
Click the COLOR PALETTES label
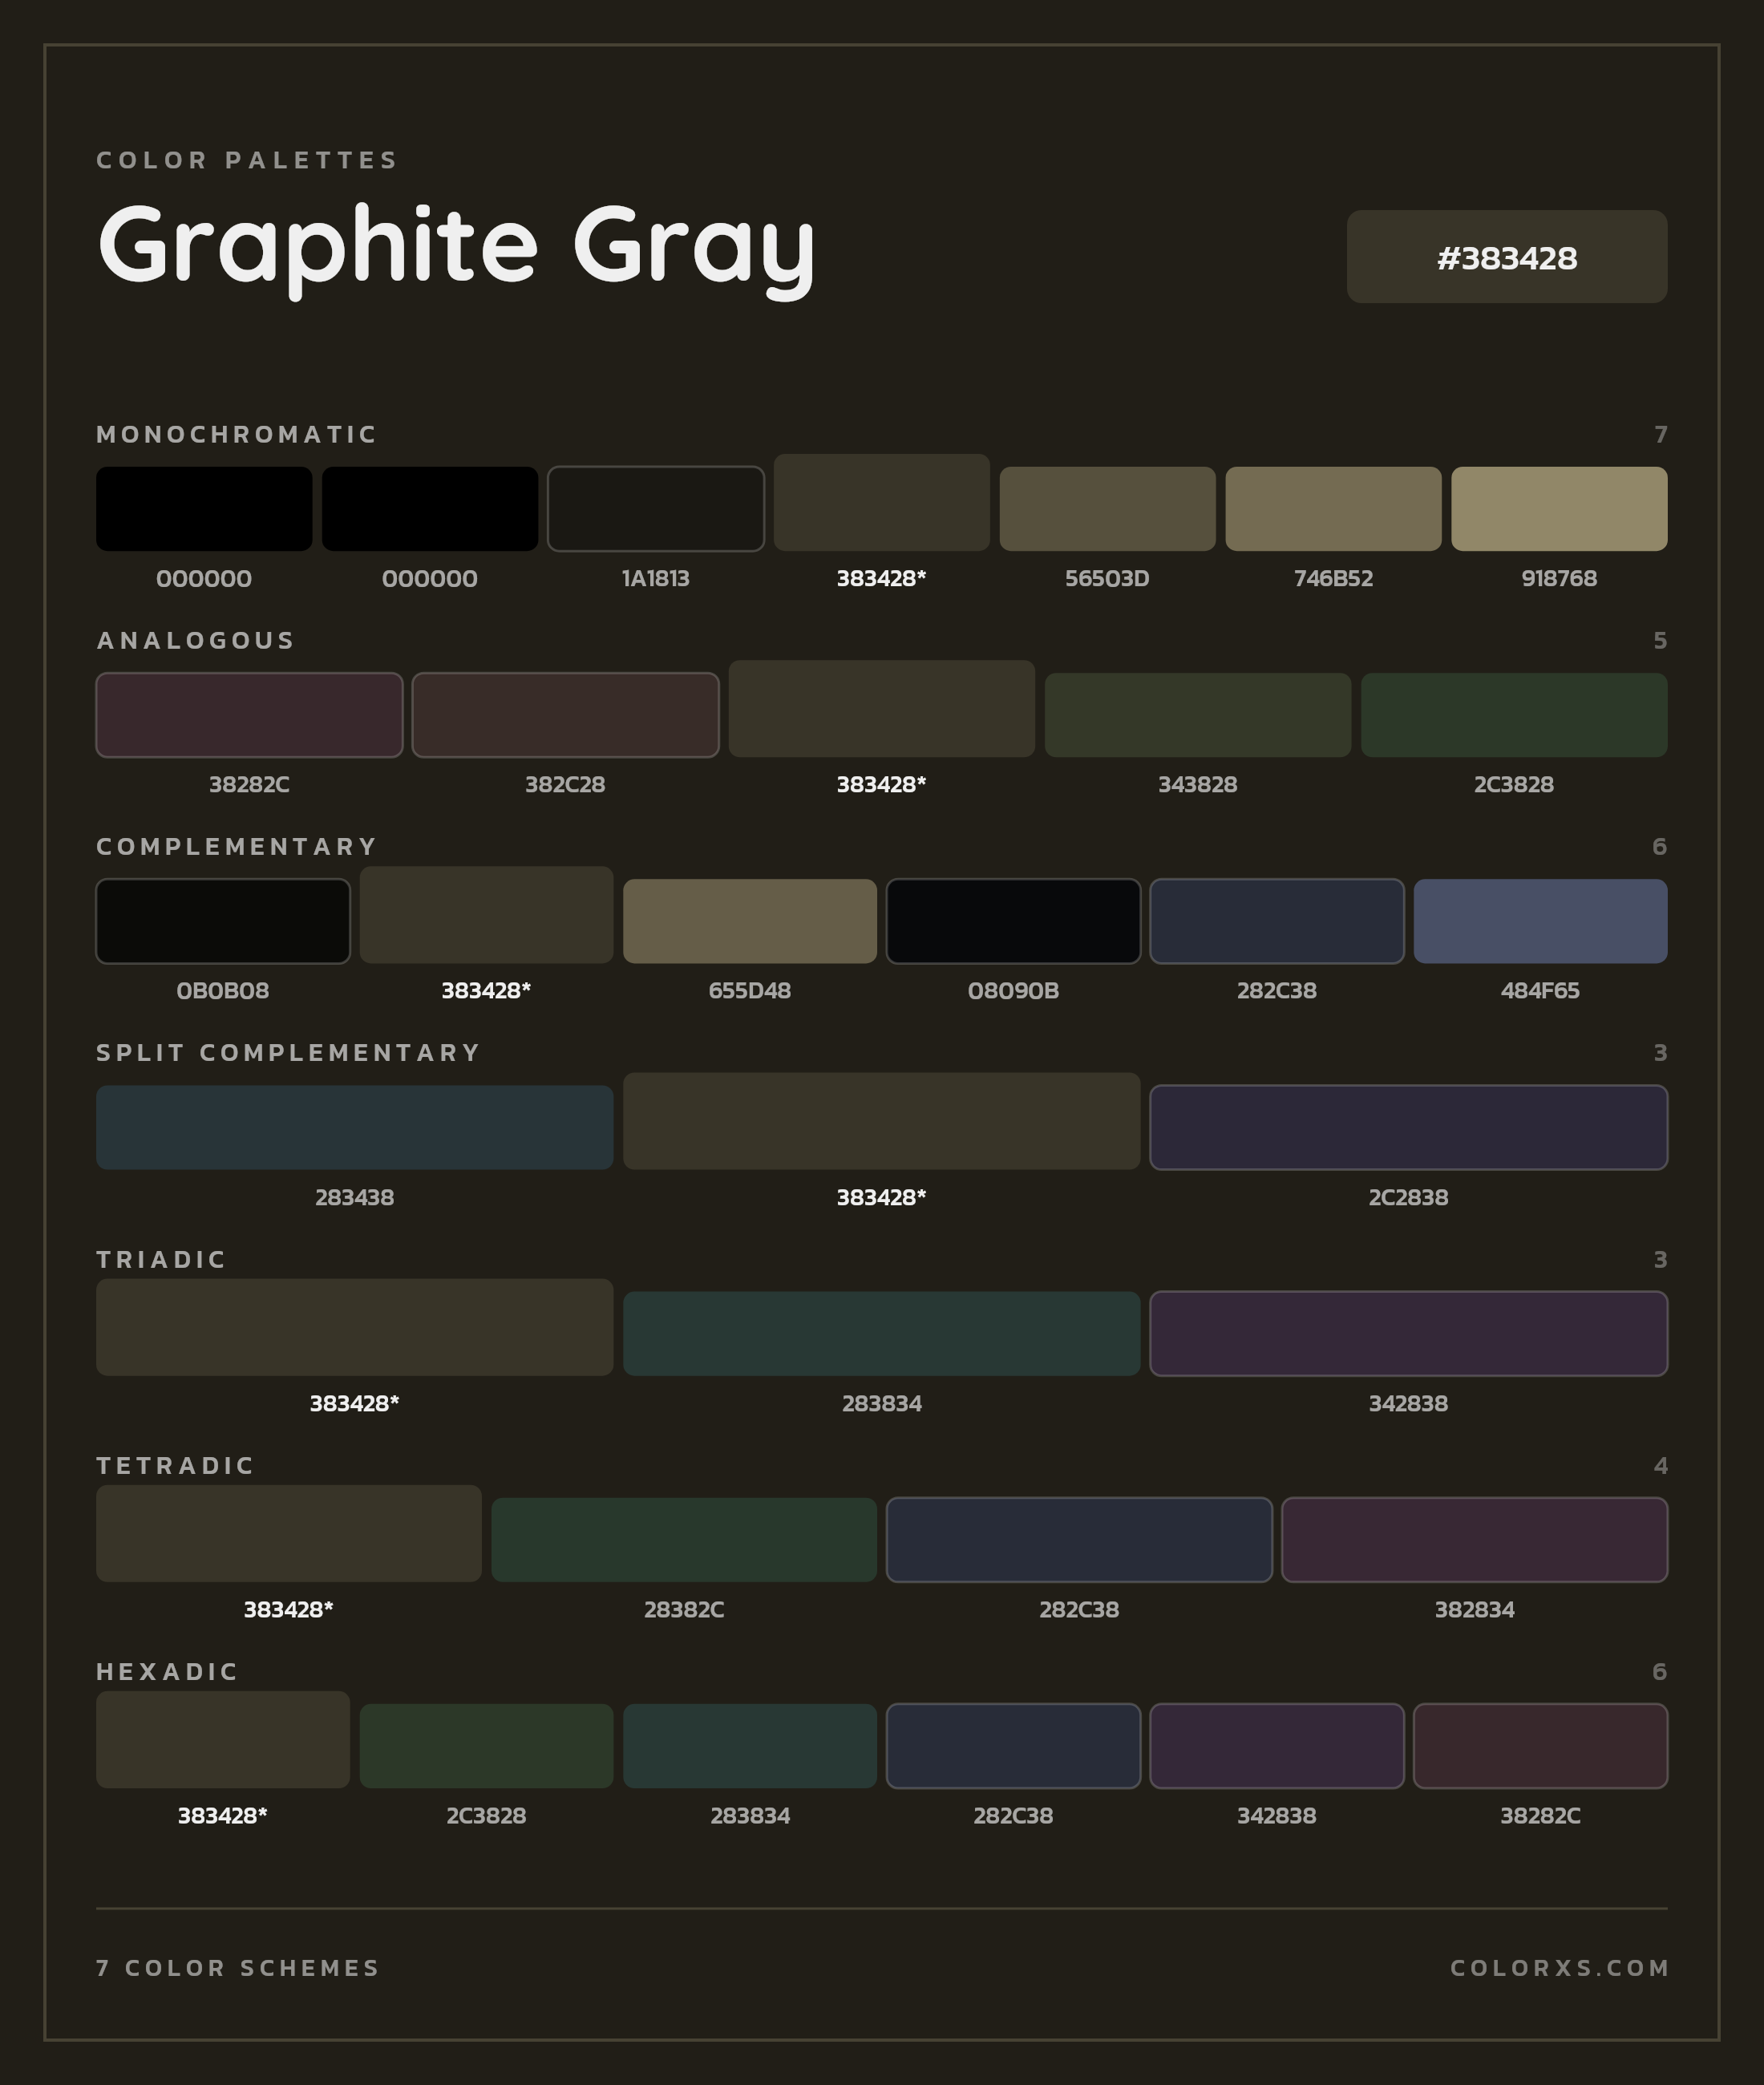coord(247,160)
